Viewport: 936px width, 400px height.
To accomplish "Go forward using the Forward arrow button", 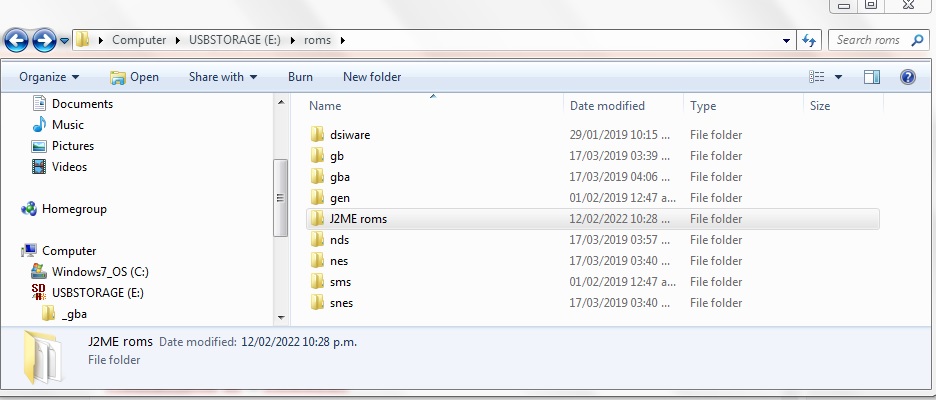I will coord(44,41).
